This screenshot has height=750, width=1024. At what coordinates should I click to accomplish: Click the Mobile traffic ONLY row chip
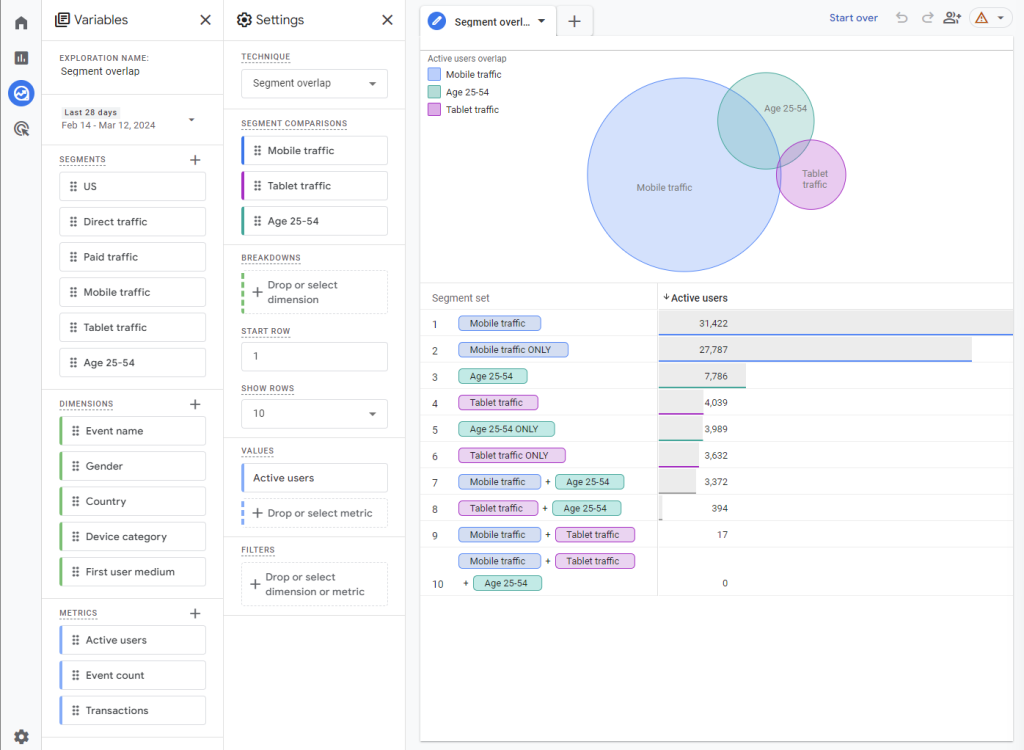point(513,350)
